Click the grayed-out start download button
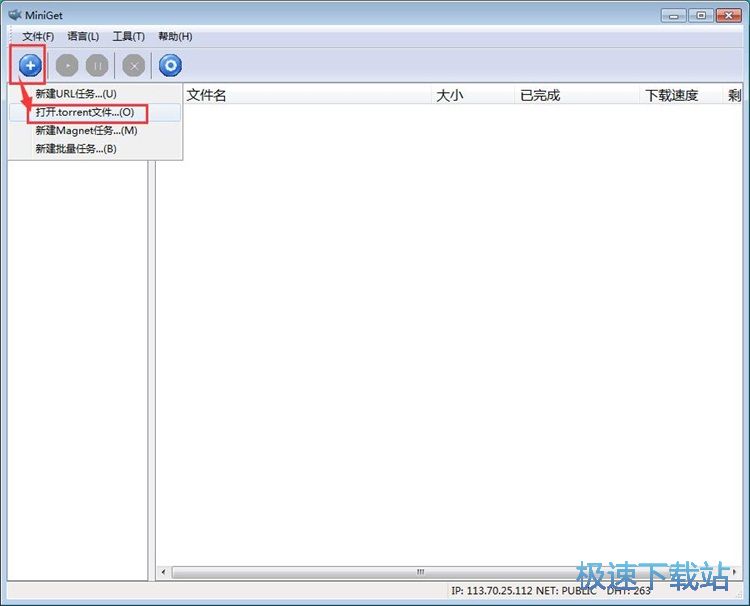Viewport: 750px width, 606px height. [67, 66]
